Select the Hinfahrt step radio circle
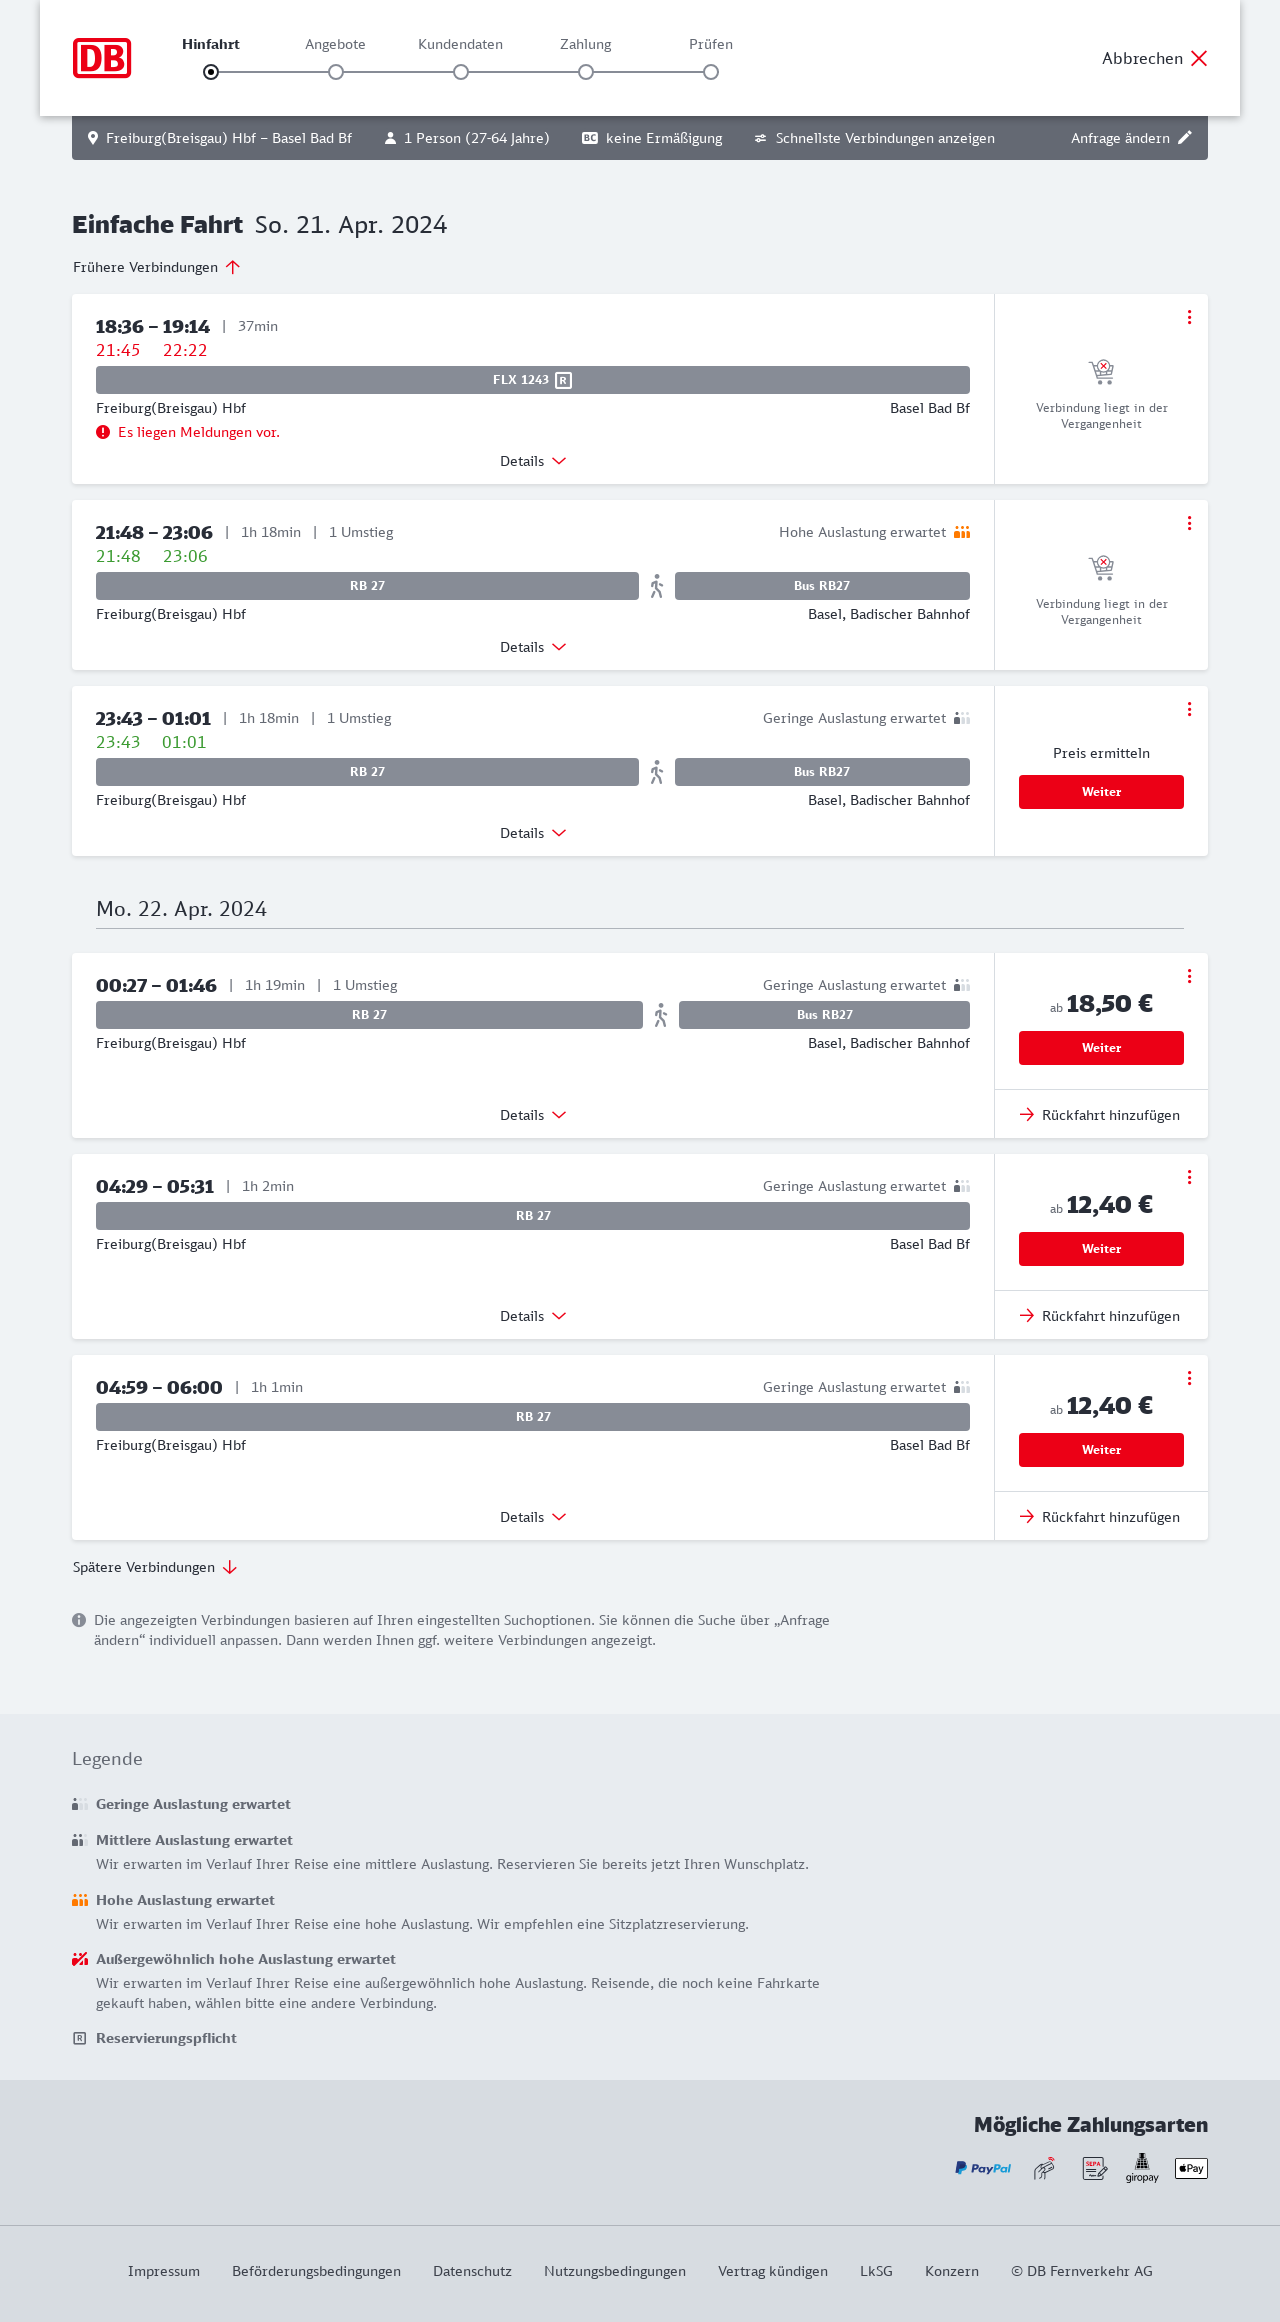 click(x=211, y=72)
